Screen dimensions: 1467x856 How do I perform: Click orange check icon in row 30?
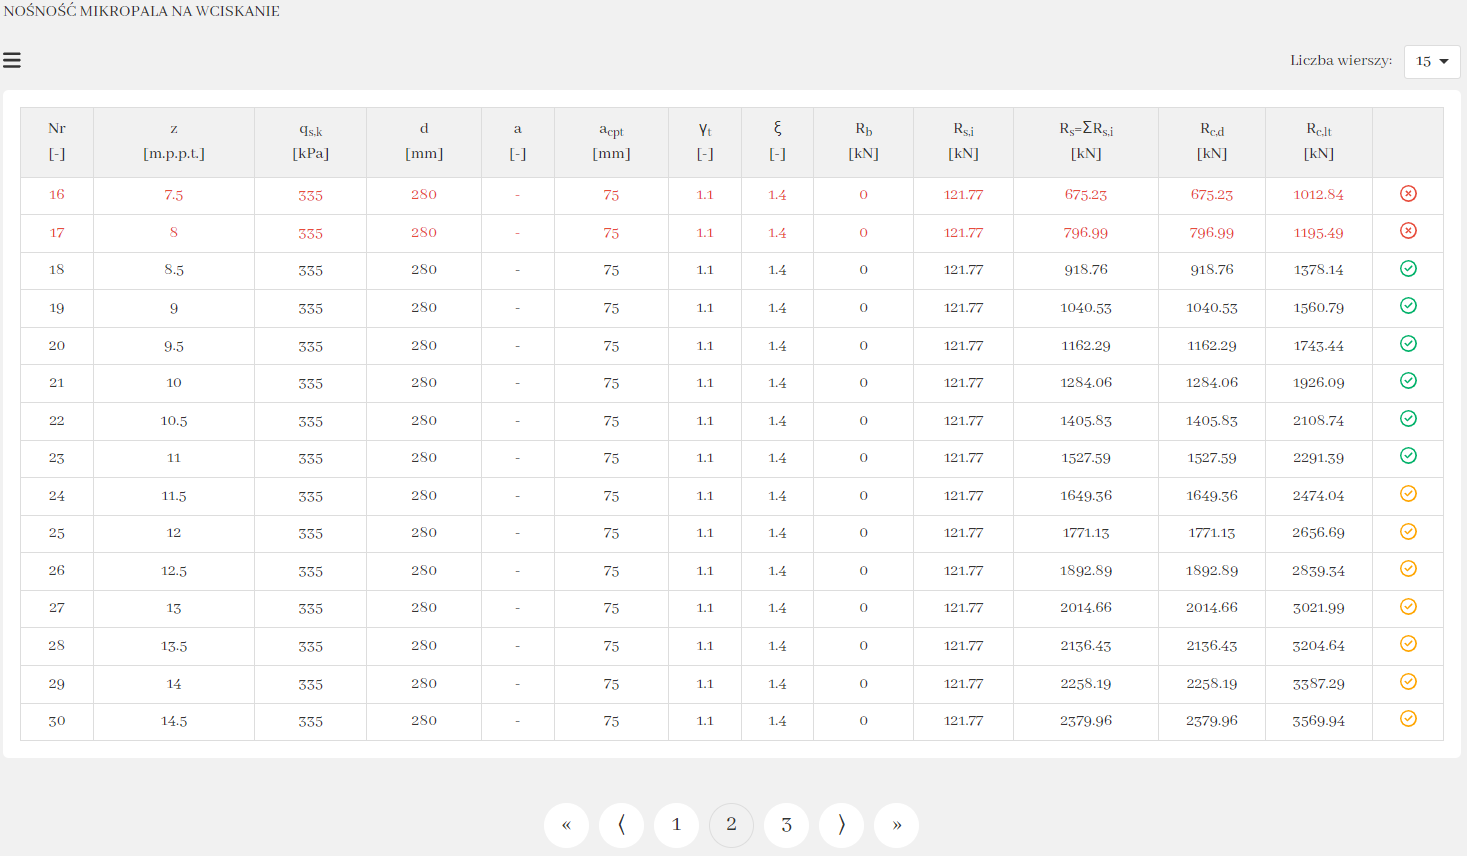(1408, 719)
